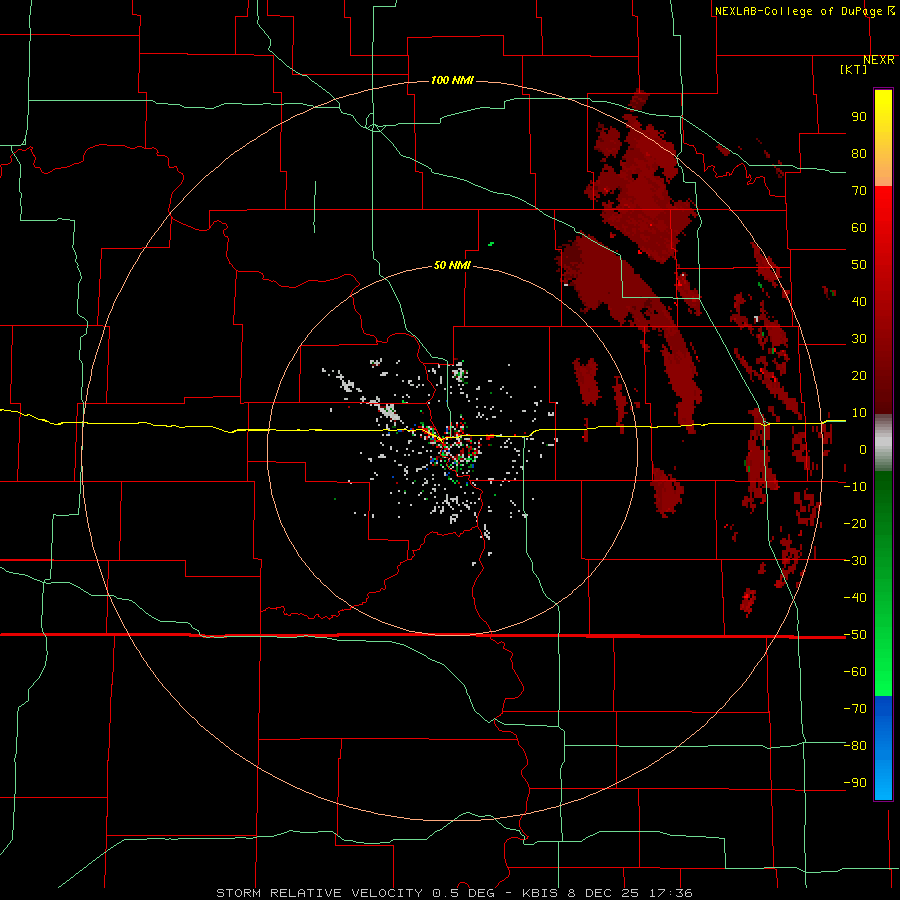
Task: Click the '90' value on velocity scale
Action: pos(859,117)
